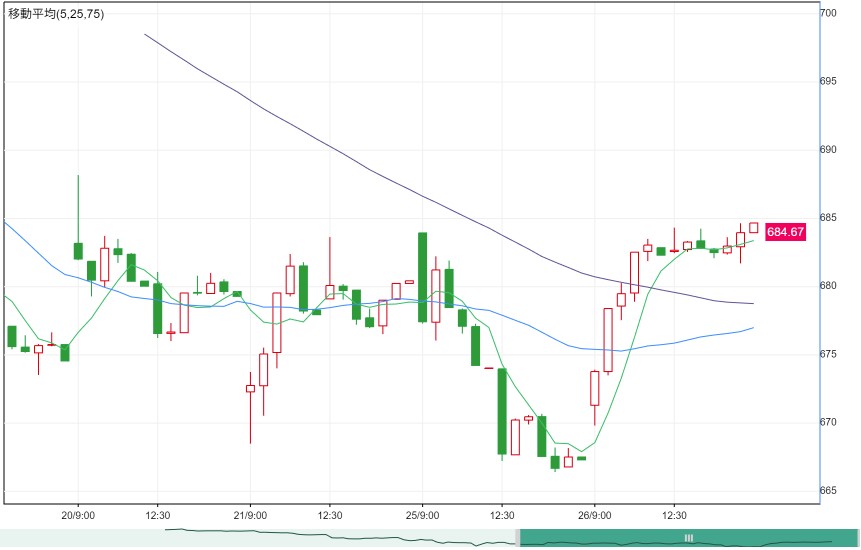Click the moving average (5,25,75) legend
This screenshot has height=550, width=861.
[x=55, y=14]
